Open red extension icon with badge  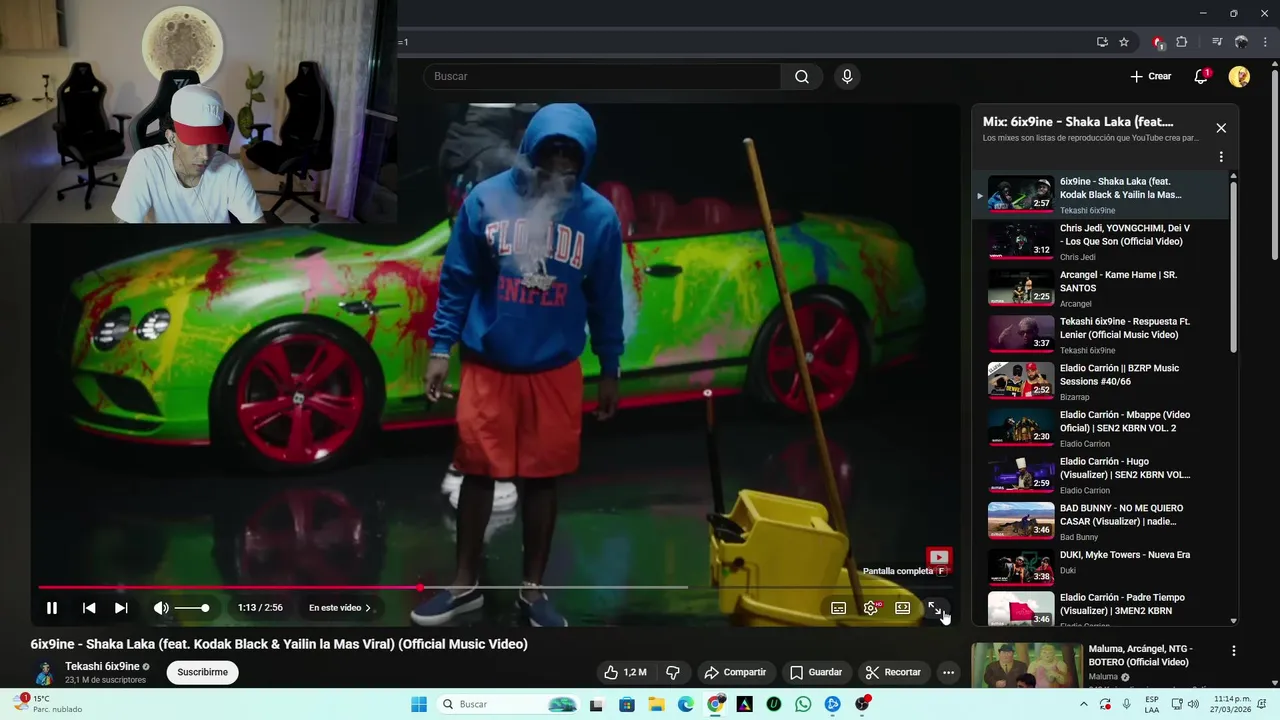(x=1158, y=42)
